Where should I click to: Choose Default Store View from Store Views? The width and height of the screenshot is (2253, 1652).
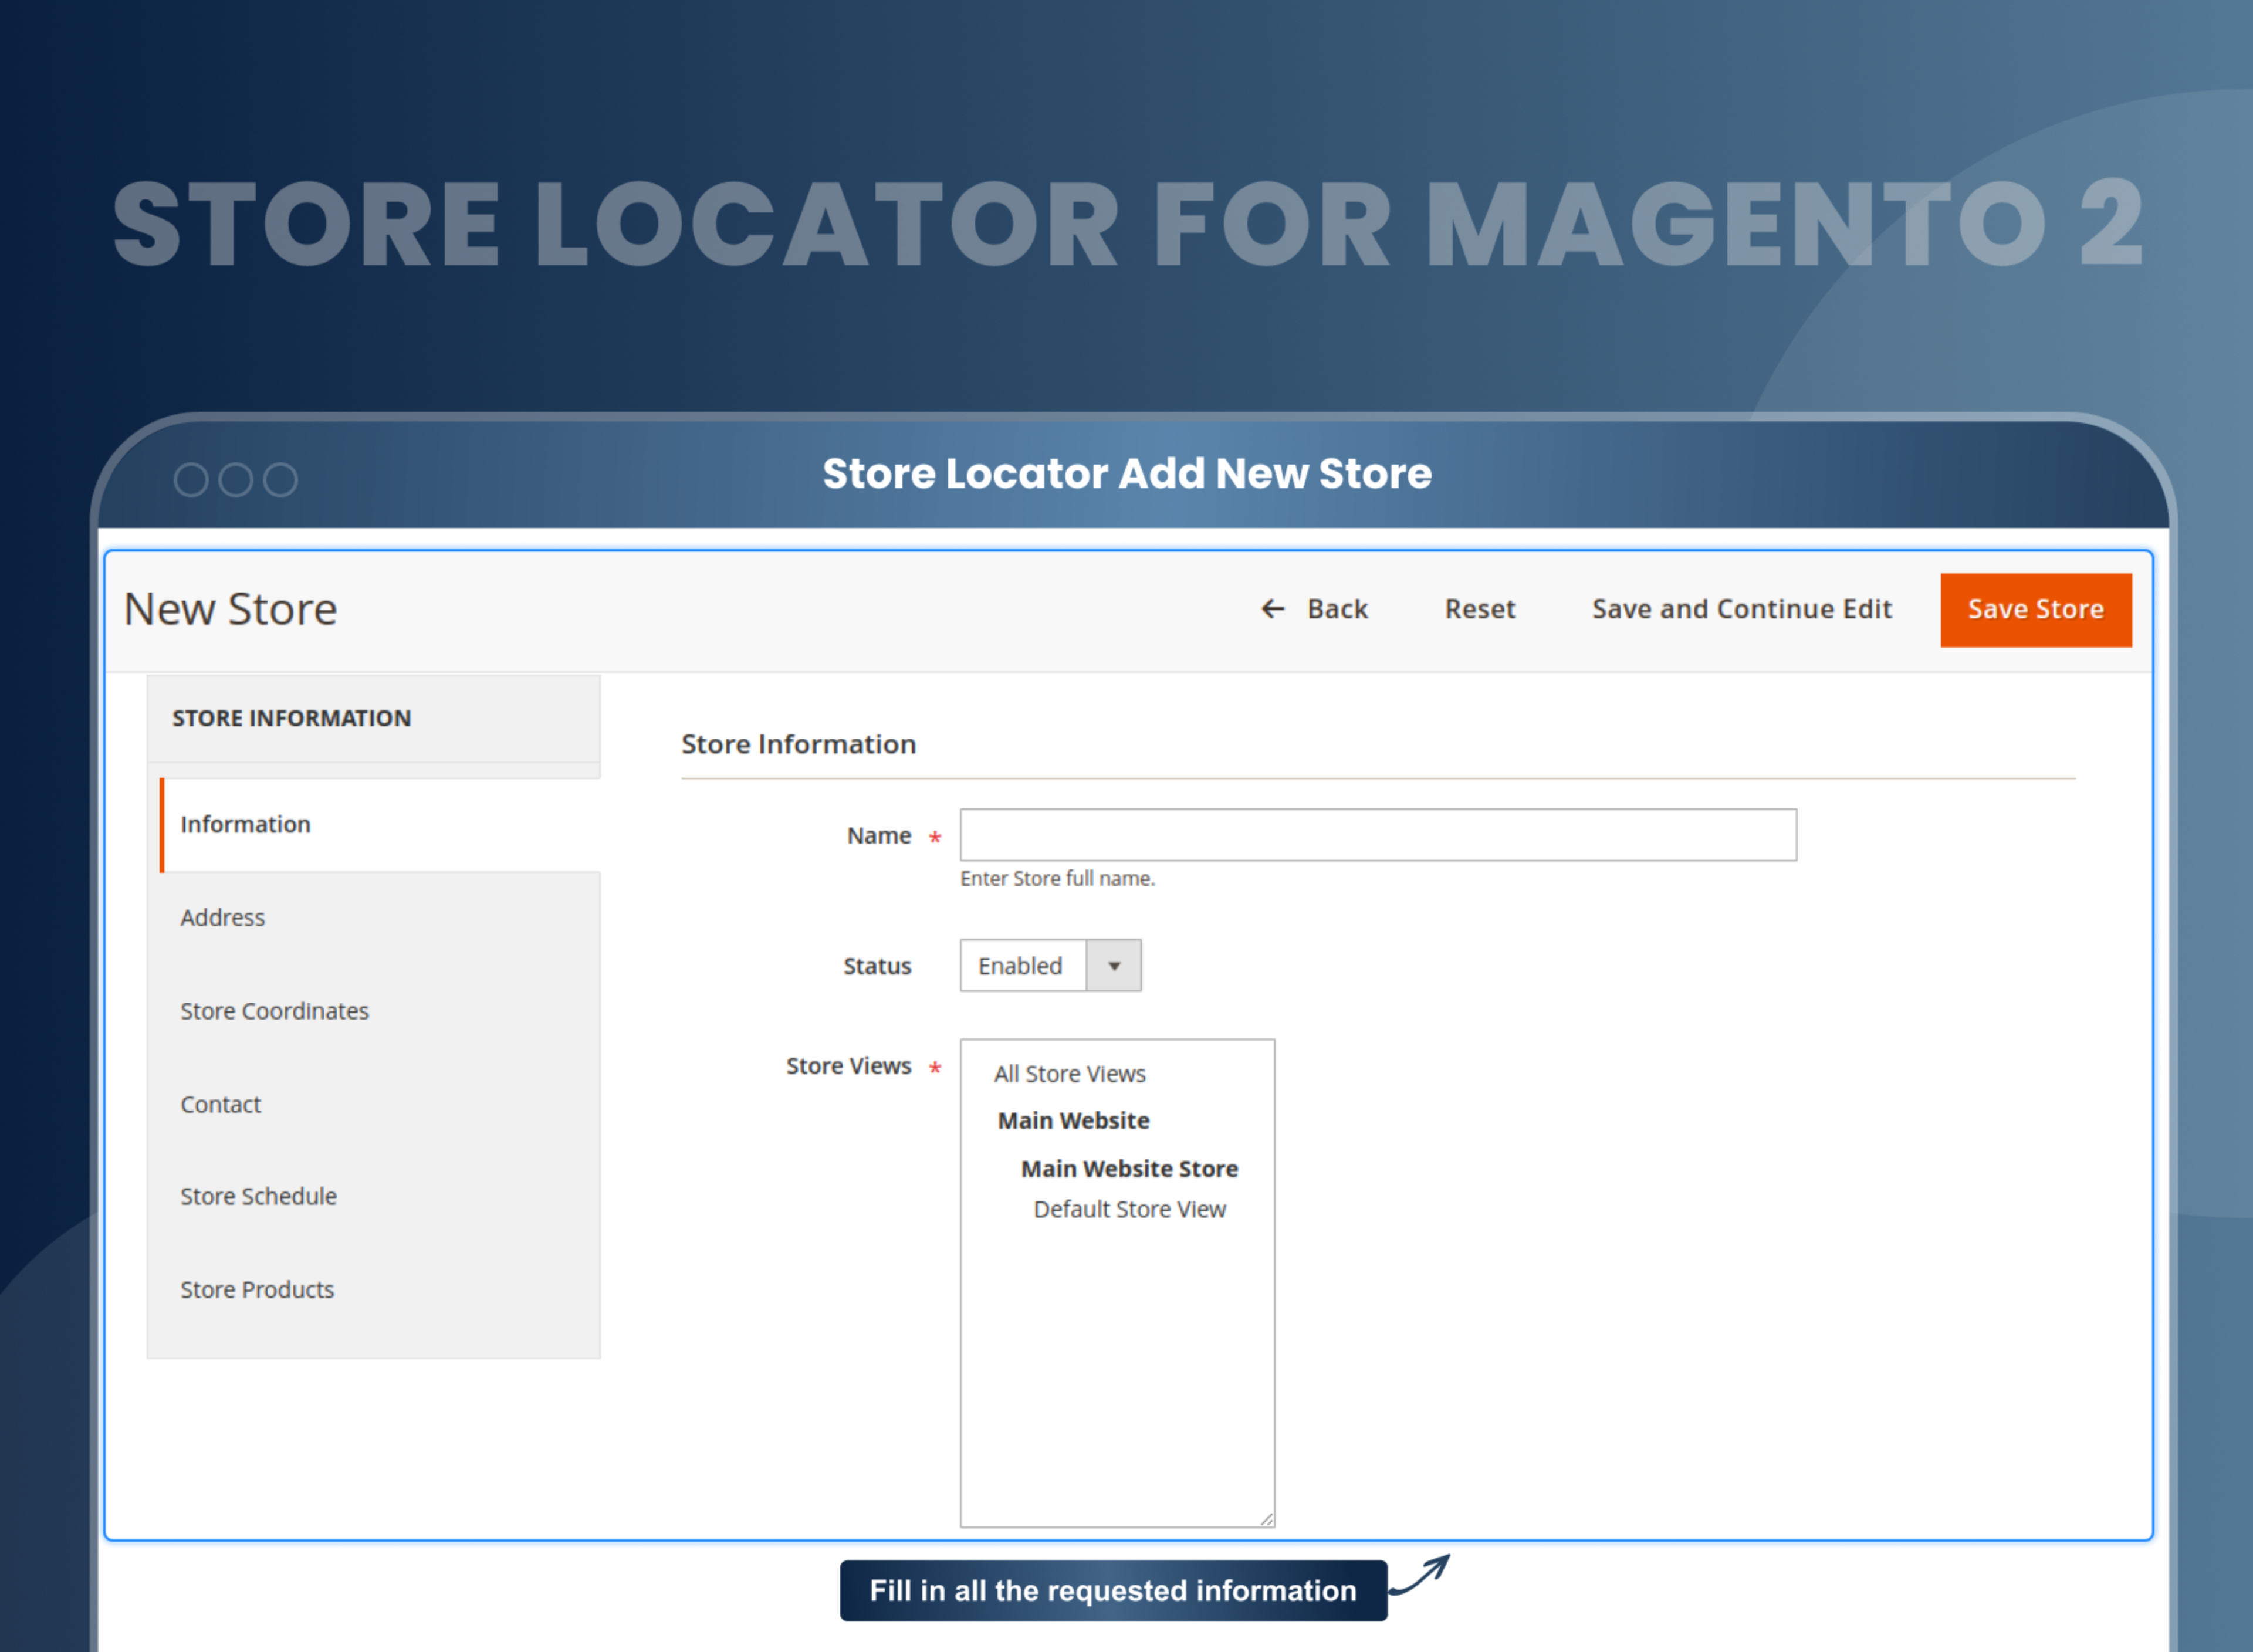pos(1129,1208)
